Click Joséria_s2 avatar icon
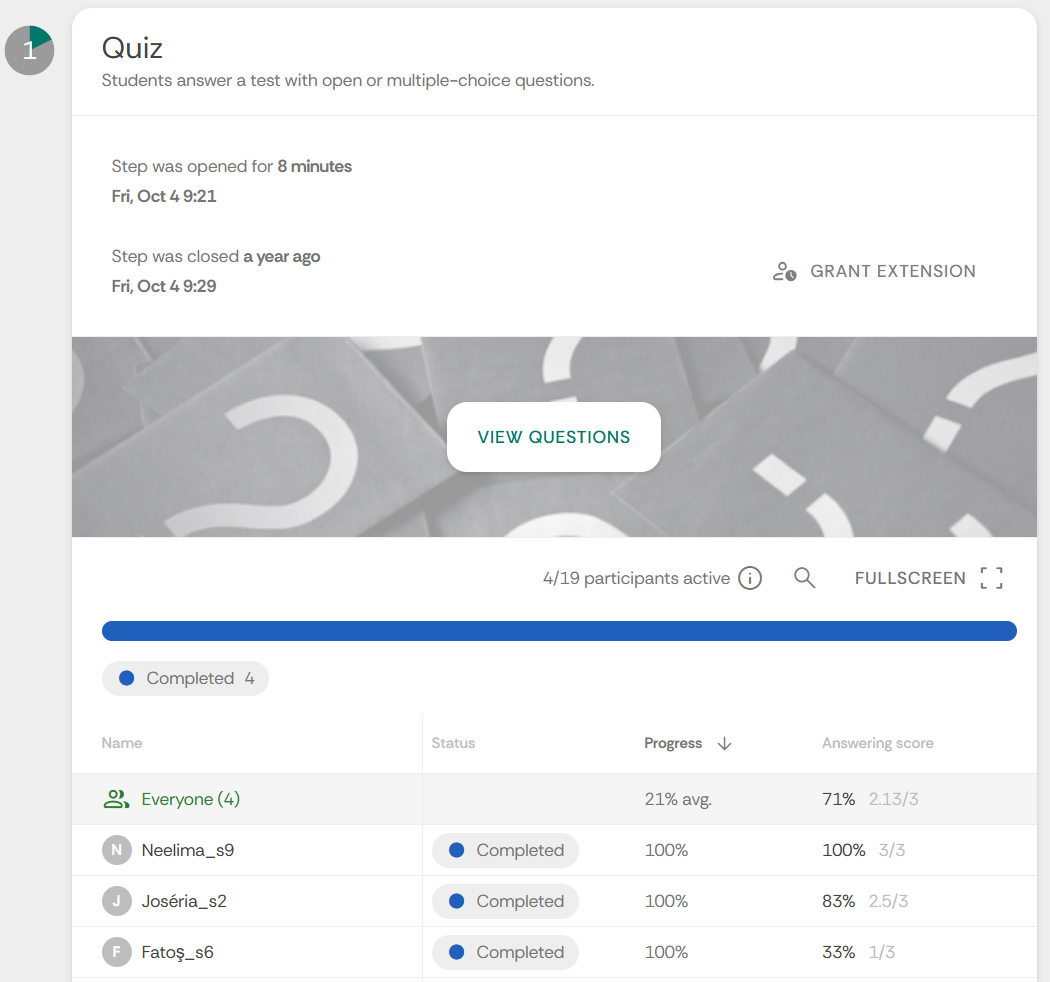 click(117, 901)
